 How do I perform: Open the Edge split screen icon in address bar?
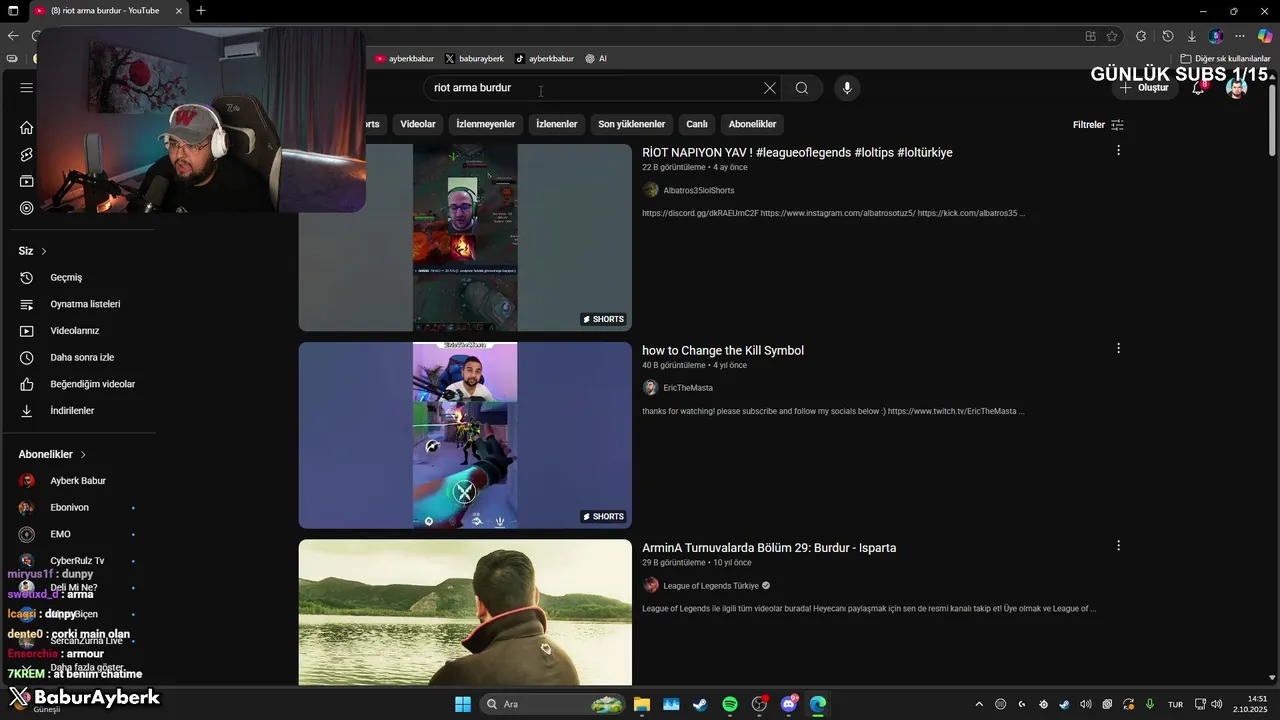[1090, 36]
